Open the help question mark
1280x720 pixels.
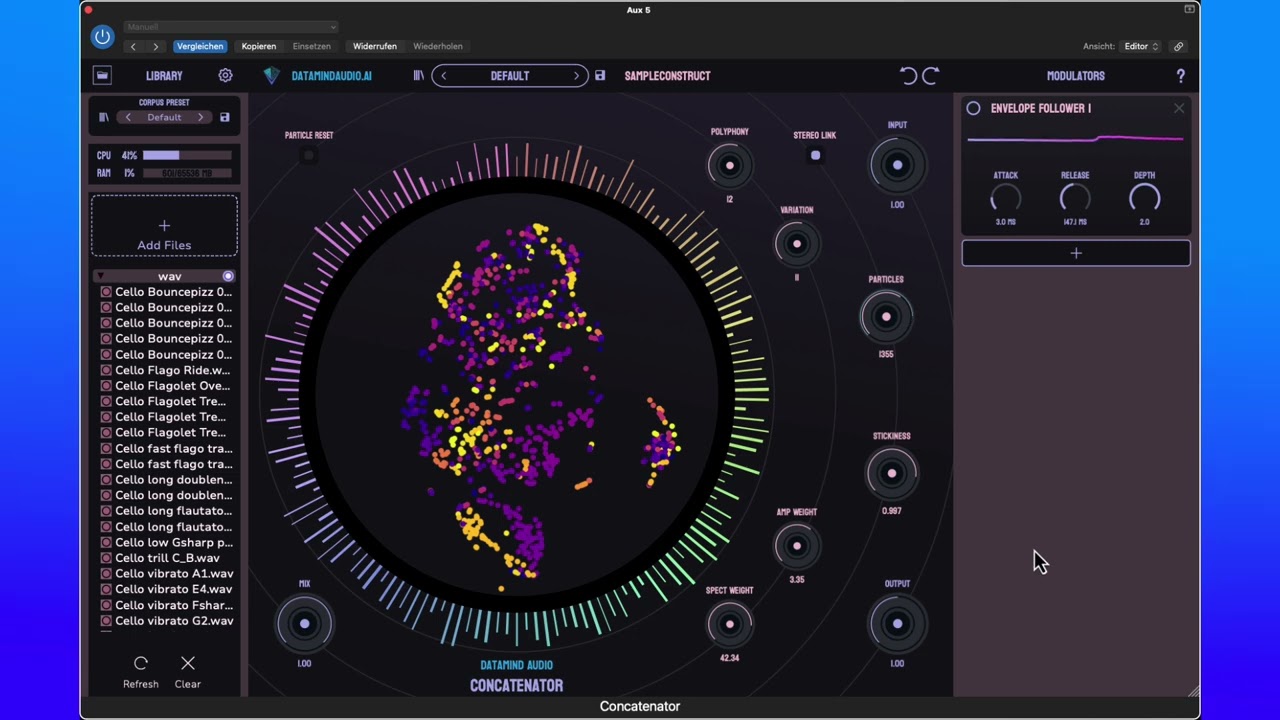pos(1180,75)
